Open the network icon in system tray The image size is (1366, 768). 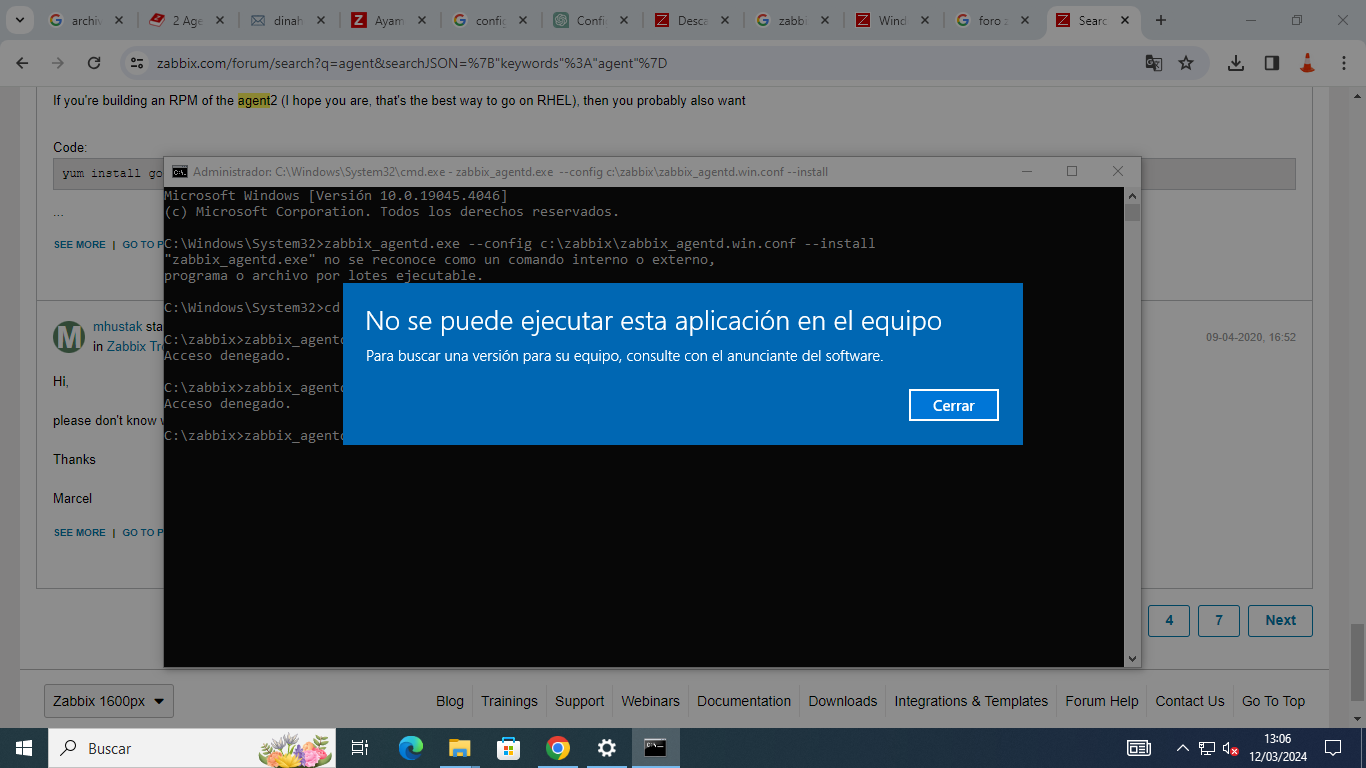click(1207, 748)
